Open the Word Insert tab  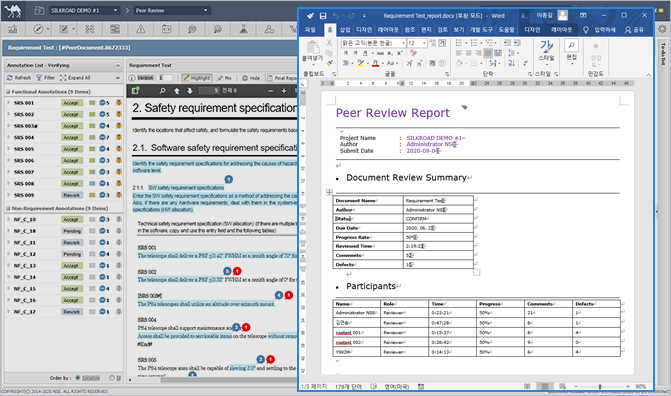[345, 30]
